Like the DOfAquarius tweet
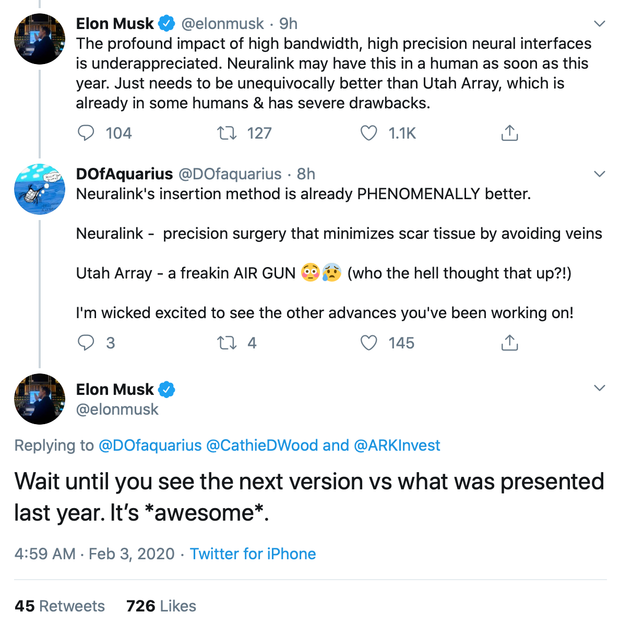Image resolution: width=620 pixels, height=629 pixels. [x=369, y=343]
